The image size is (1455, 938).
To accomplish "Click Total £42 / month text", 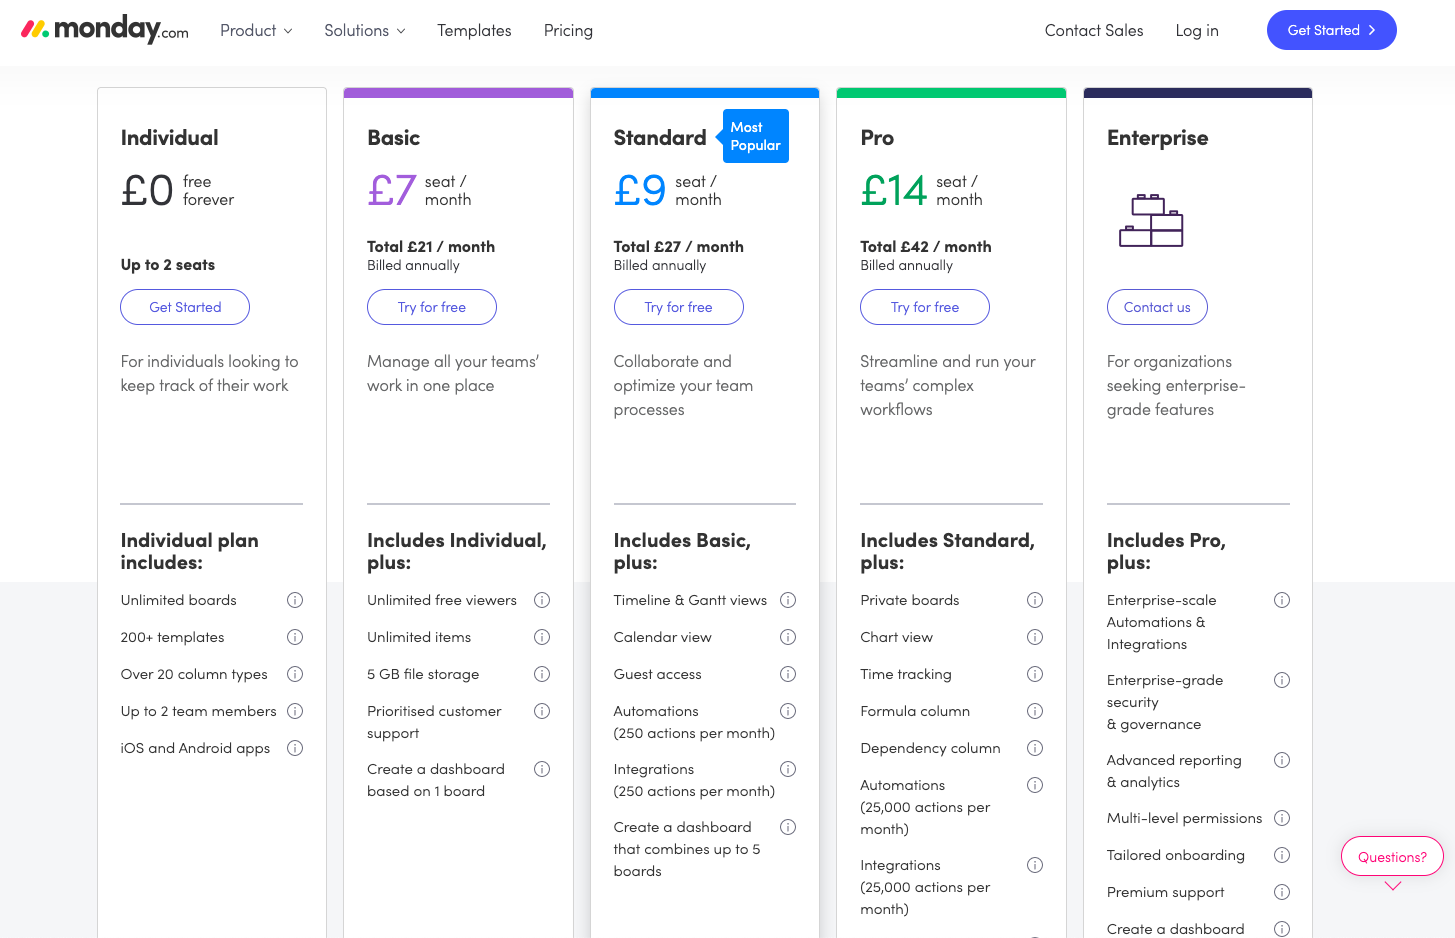I will [x=926, y=247].
